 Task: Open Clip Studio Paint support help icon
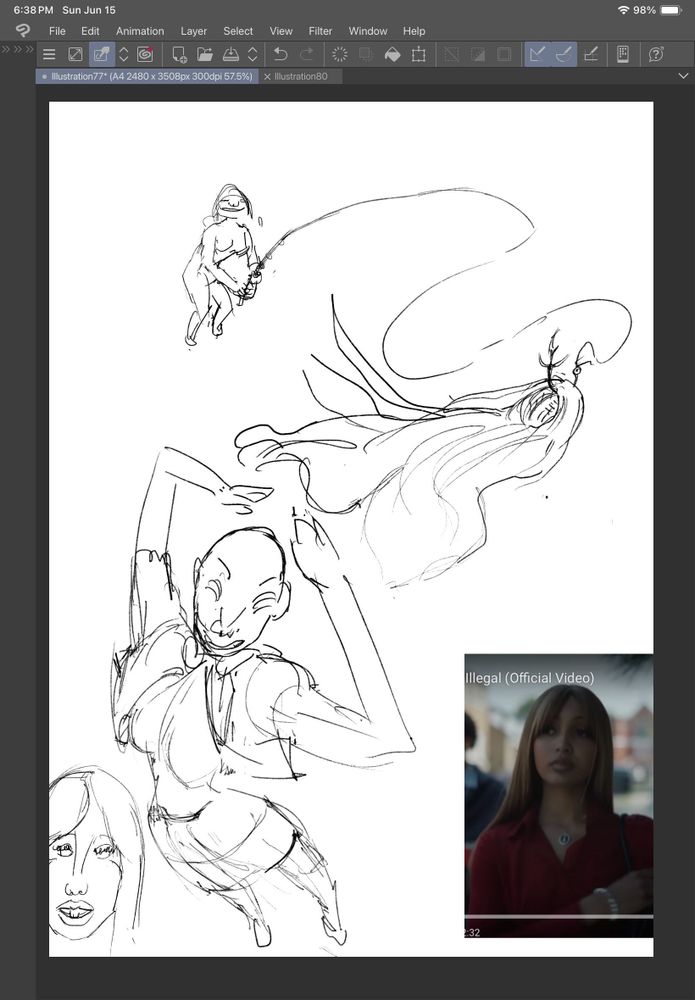click(656, 55)
